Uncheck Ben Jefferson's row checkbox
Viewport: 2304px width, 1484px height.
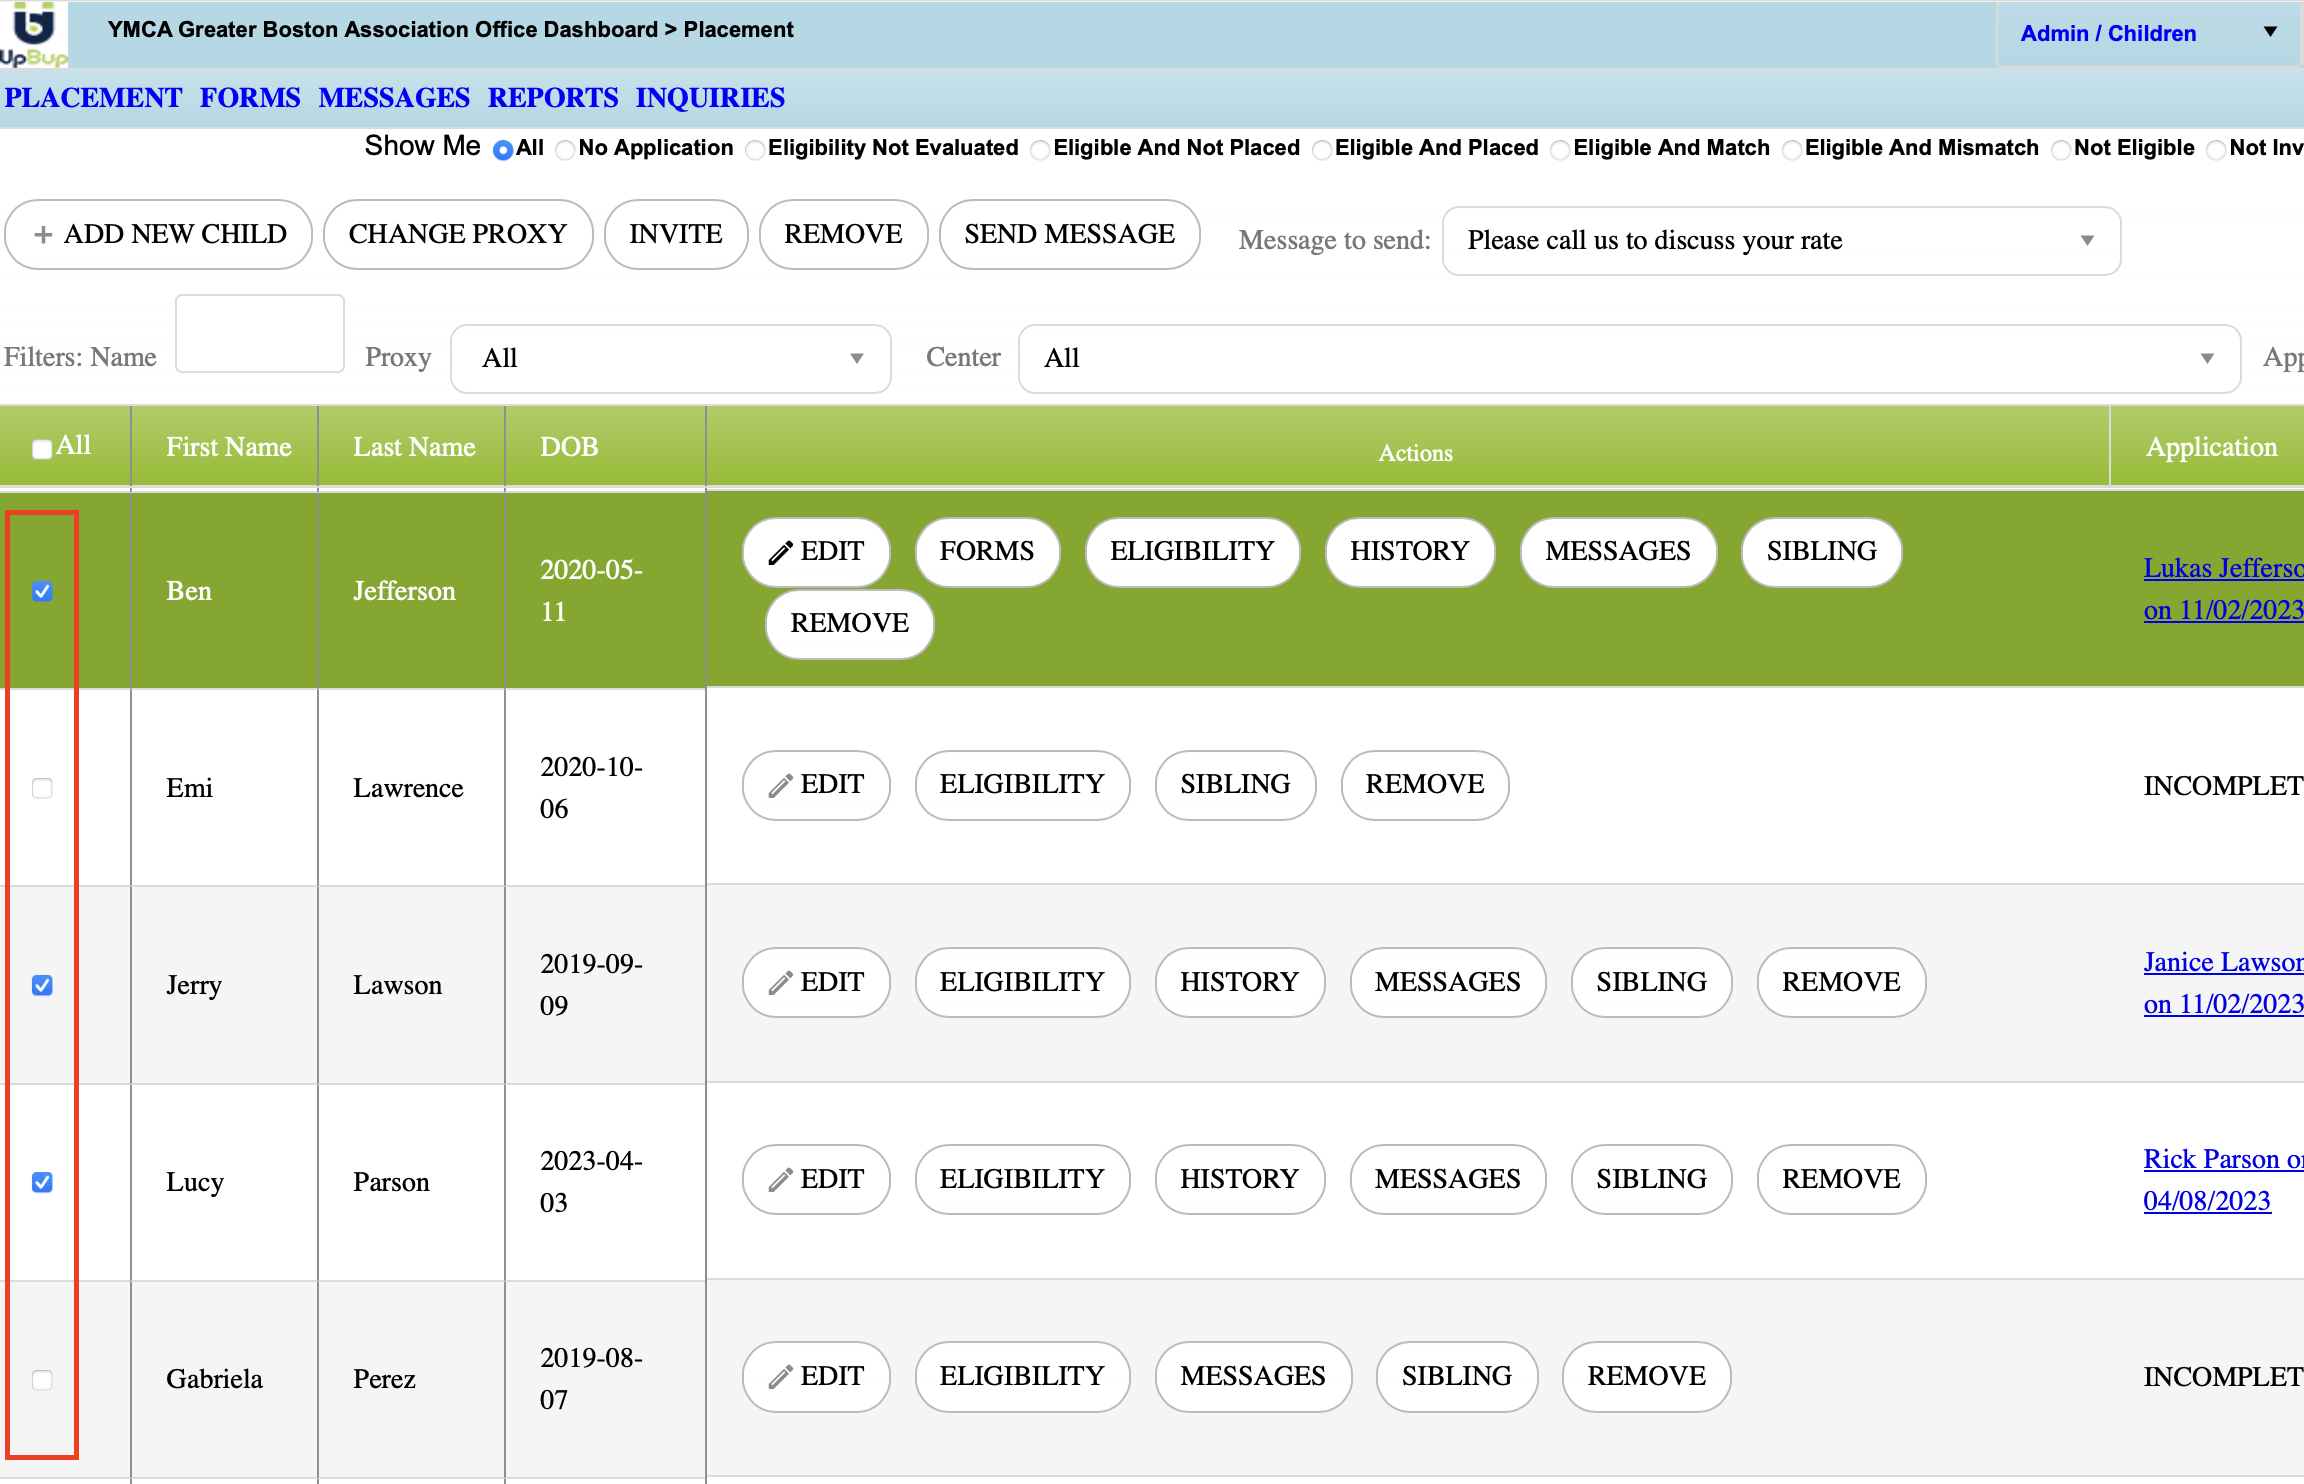click(42, 591)
